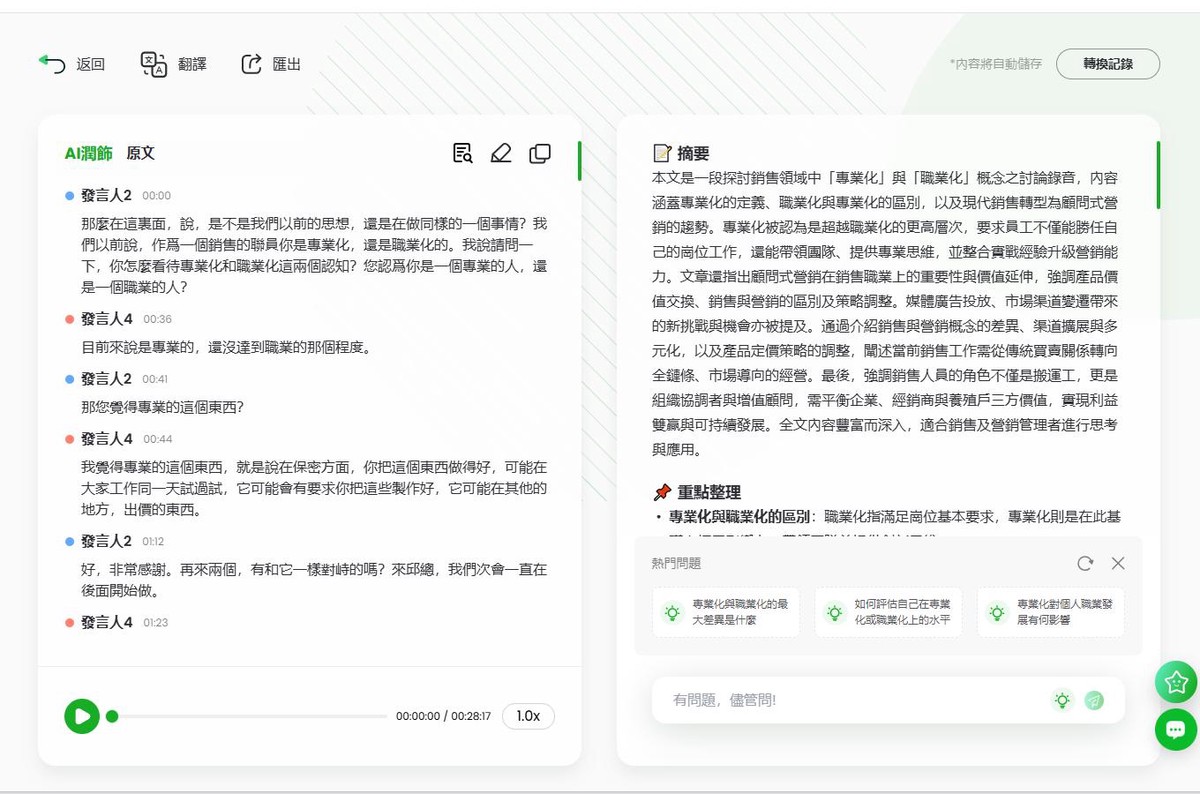1200x794 pixels.
Task: Open the 轉換記錄 button
Action: coord(1108,63)
